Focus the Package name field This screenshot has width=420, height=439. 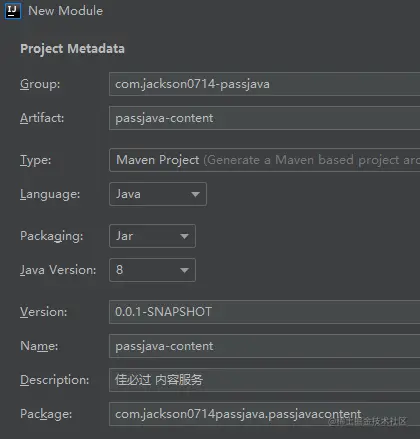point(265,414)
